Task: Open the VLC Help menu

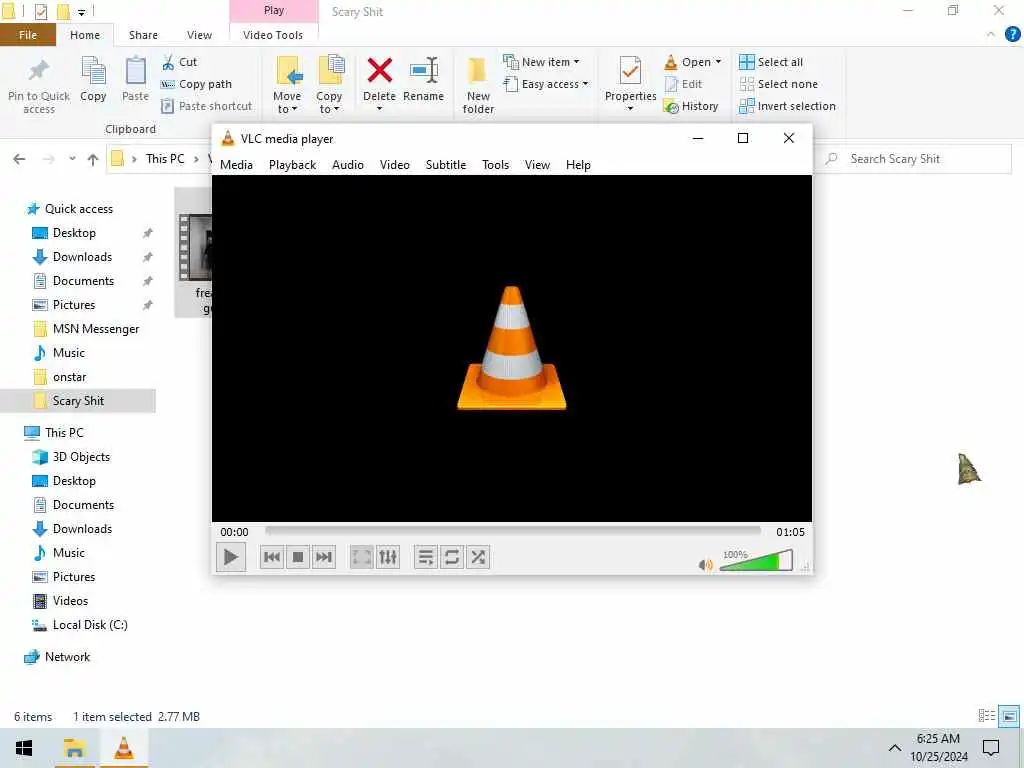Action: (578, 165)
